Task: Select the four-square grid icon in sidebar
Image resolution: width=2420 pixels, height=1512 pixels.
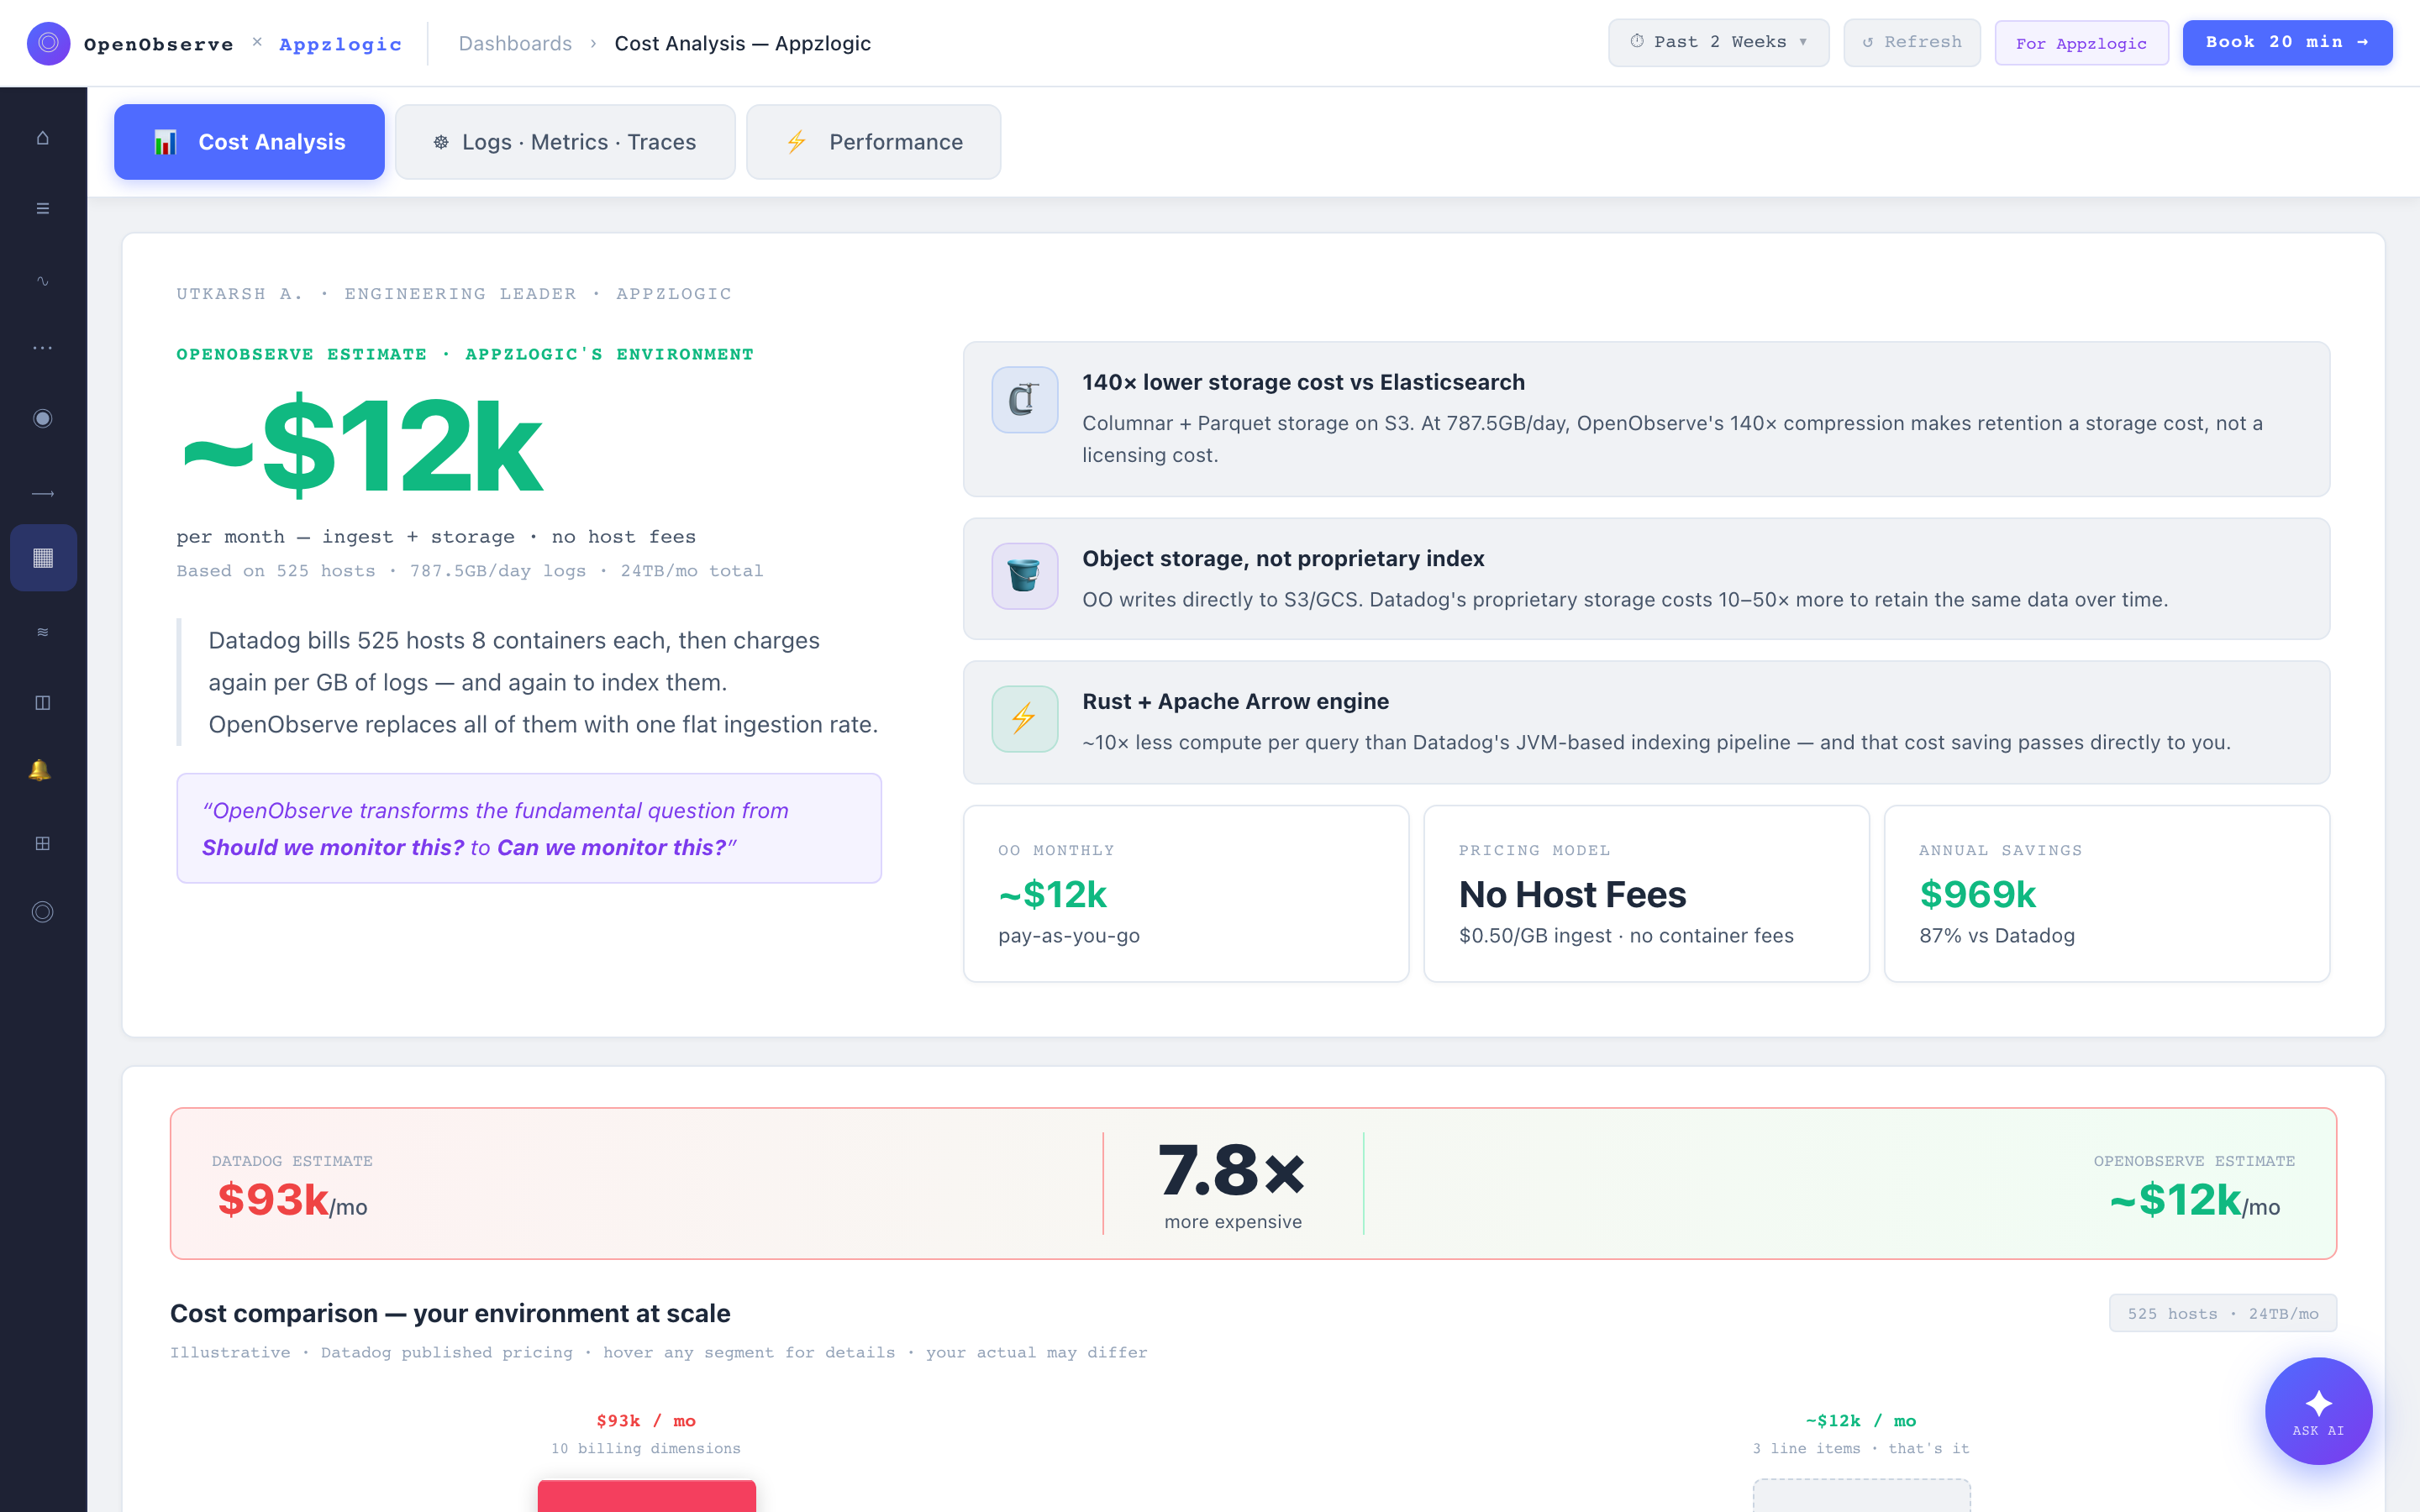Action: point(43,843)
